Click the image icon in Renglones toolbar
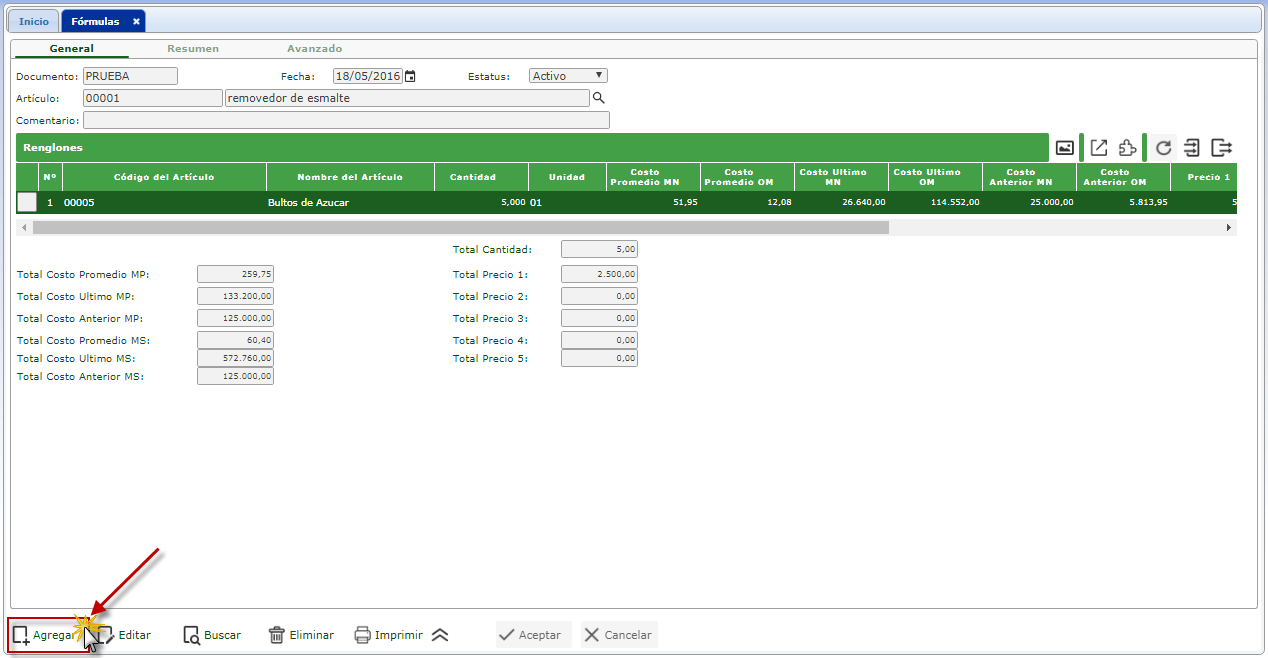The image size is (1268, 658). pos(1065,148)
